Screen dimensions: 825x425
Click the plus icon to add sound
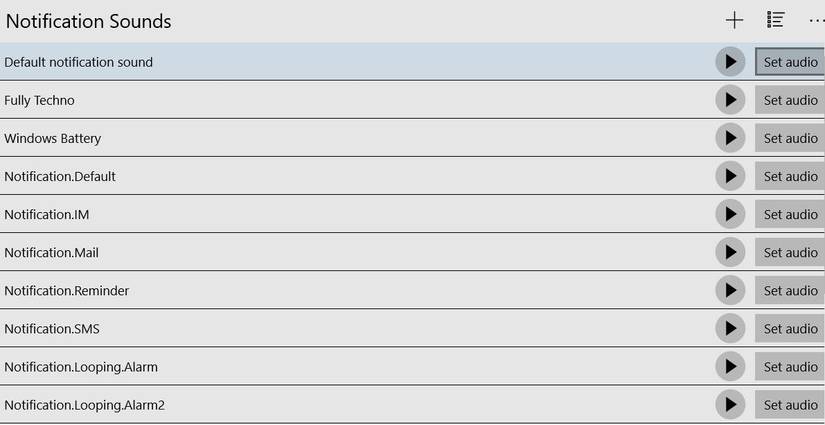click(x=734, y=20)
